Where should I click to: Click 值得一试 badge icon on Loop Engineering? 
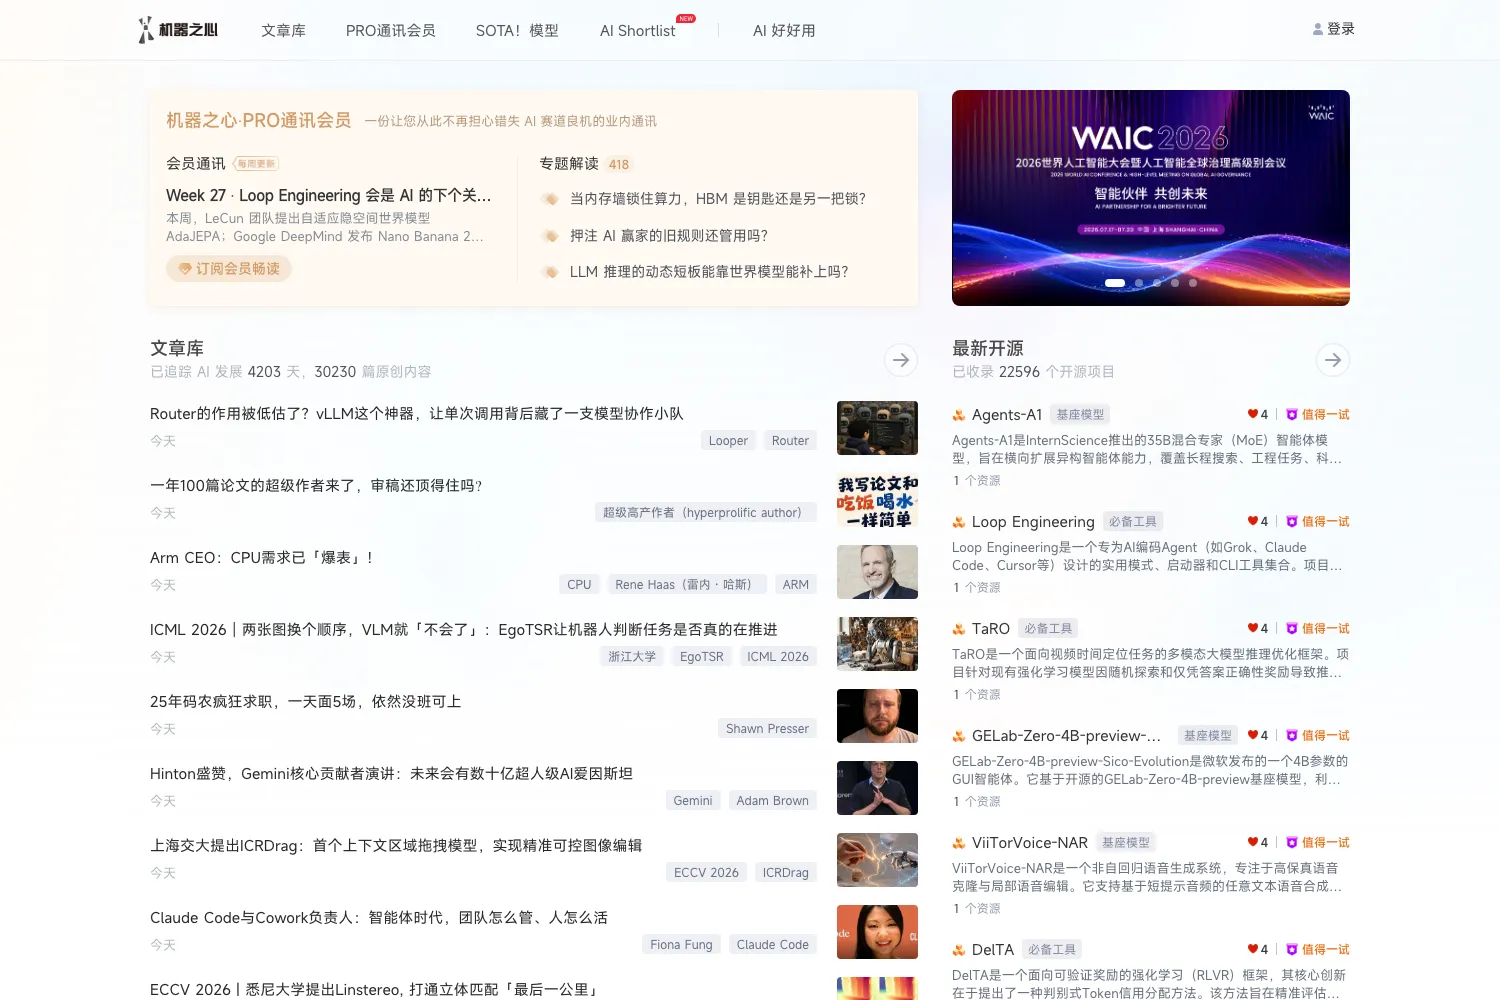[1291, 521]
